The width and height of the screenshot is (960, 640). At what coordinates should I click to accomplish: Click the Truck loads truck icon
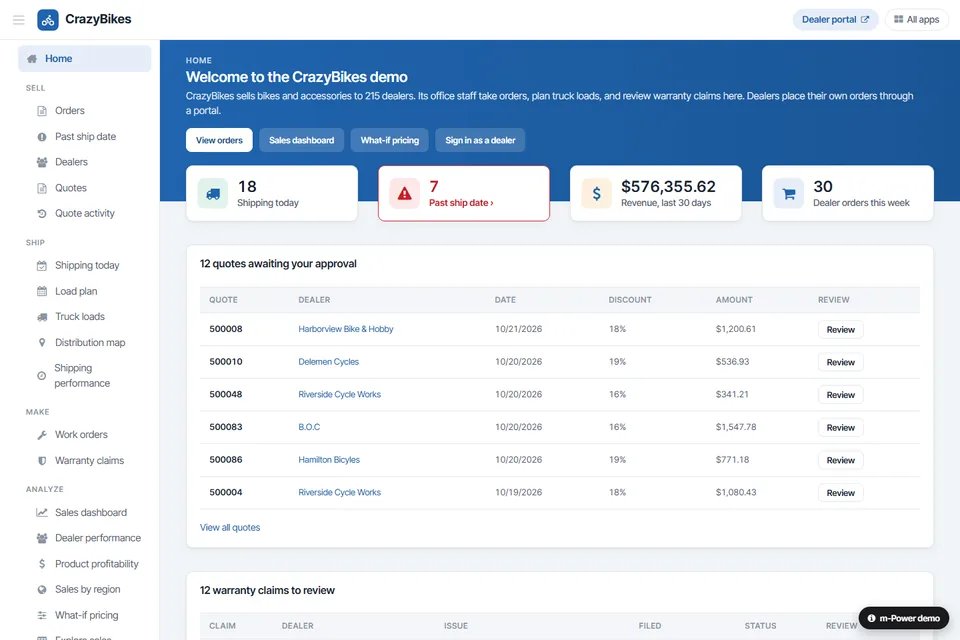coord(42,317)
